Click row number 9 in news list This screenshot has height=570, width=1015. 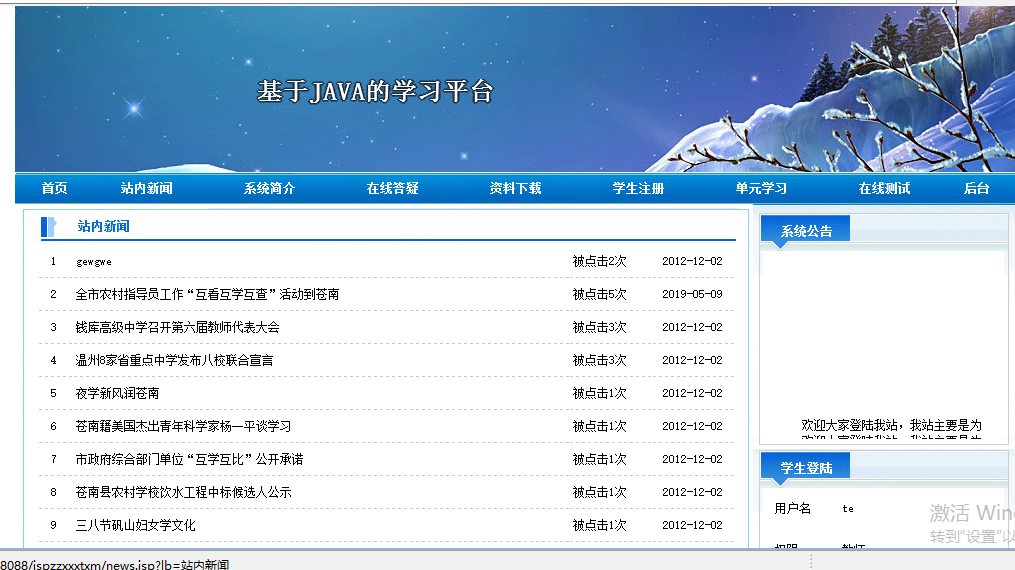[53, 525]
